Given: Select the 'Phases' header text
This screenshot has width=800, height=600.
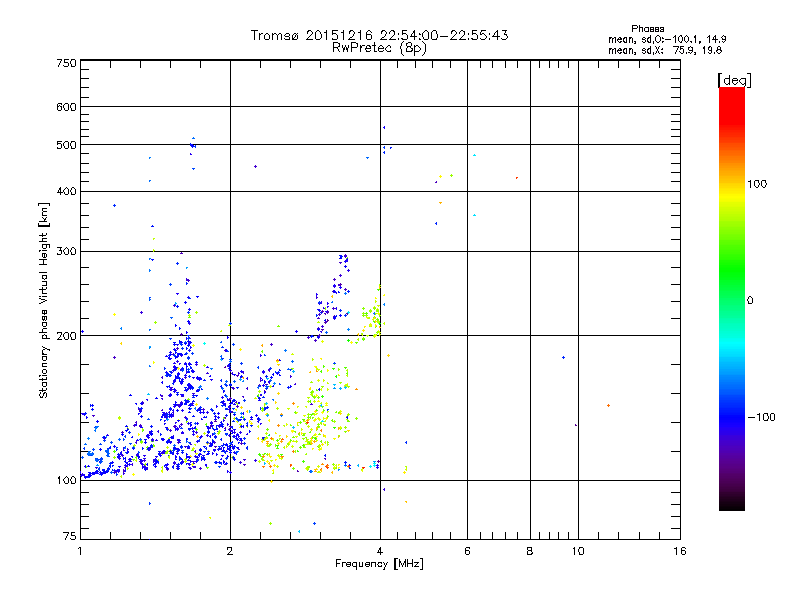Looking at the screenshot, I should [647, 29].
